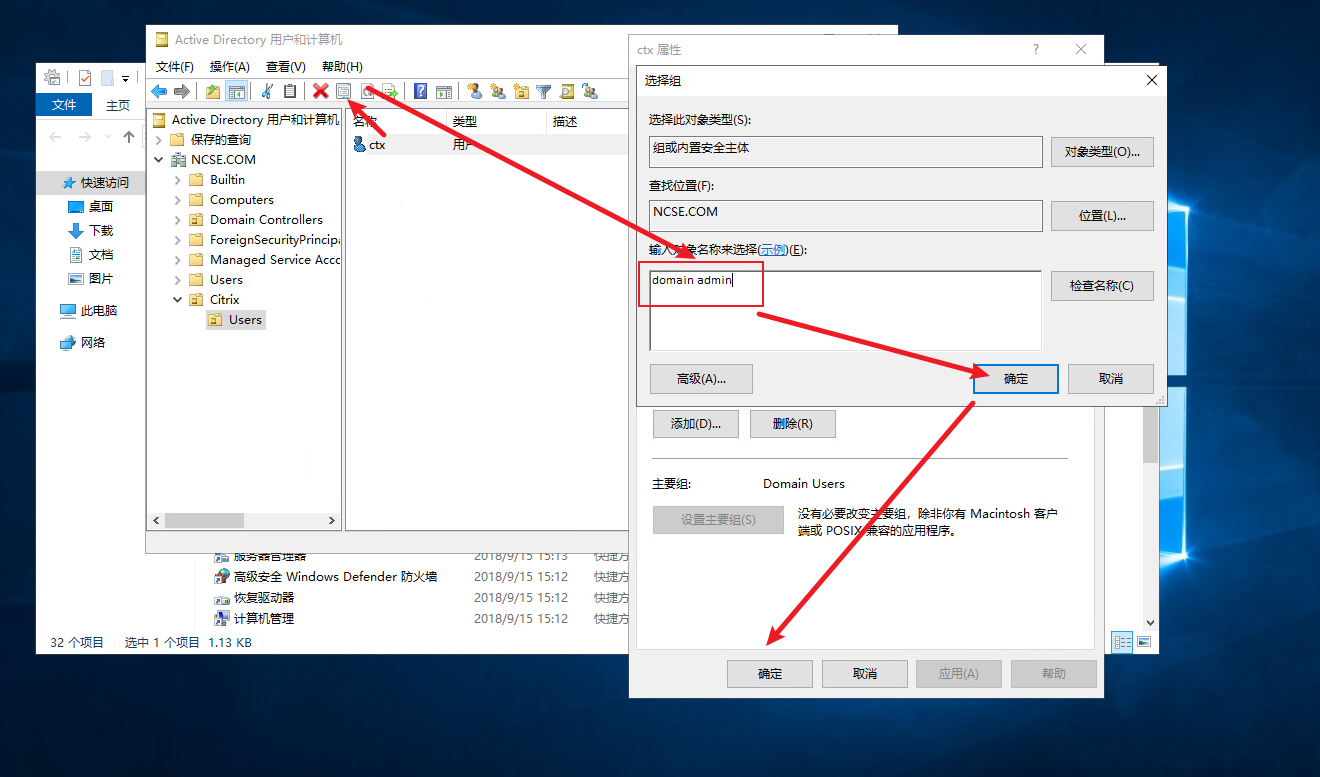Click the filter funnel toolbar icon

543,91
